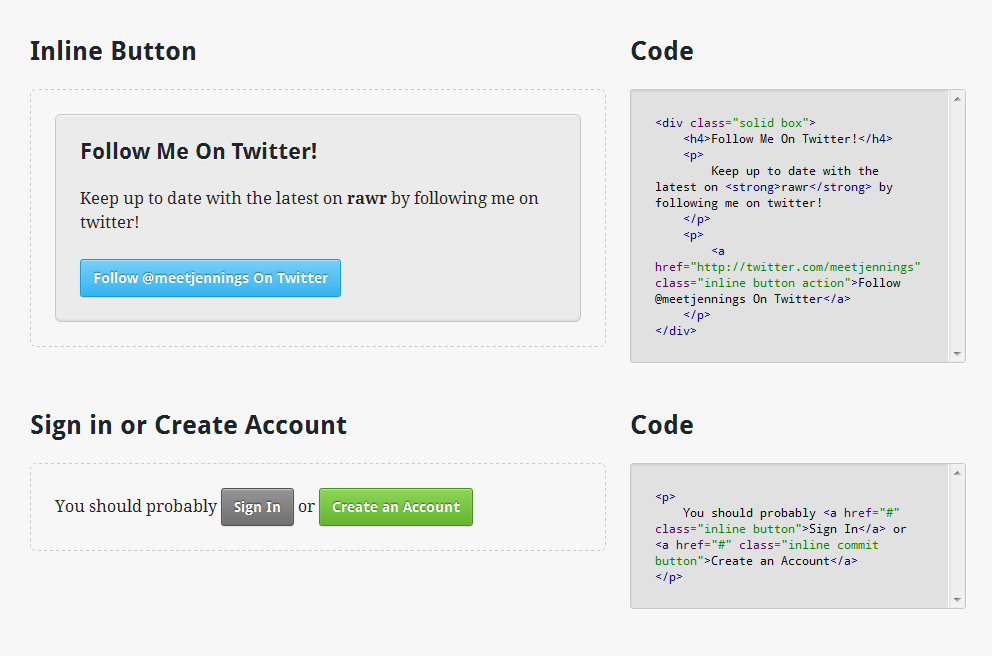Click the Follow @meetjennings On Twitter button
The height and width of the screenshot is (656, 992).
pos(210,278)
